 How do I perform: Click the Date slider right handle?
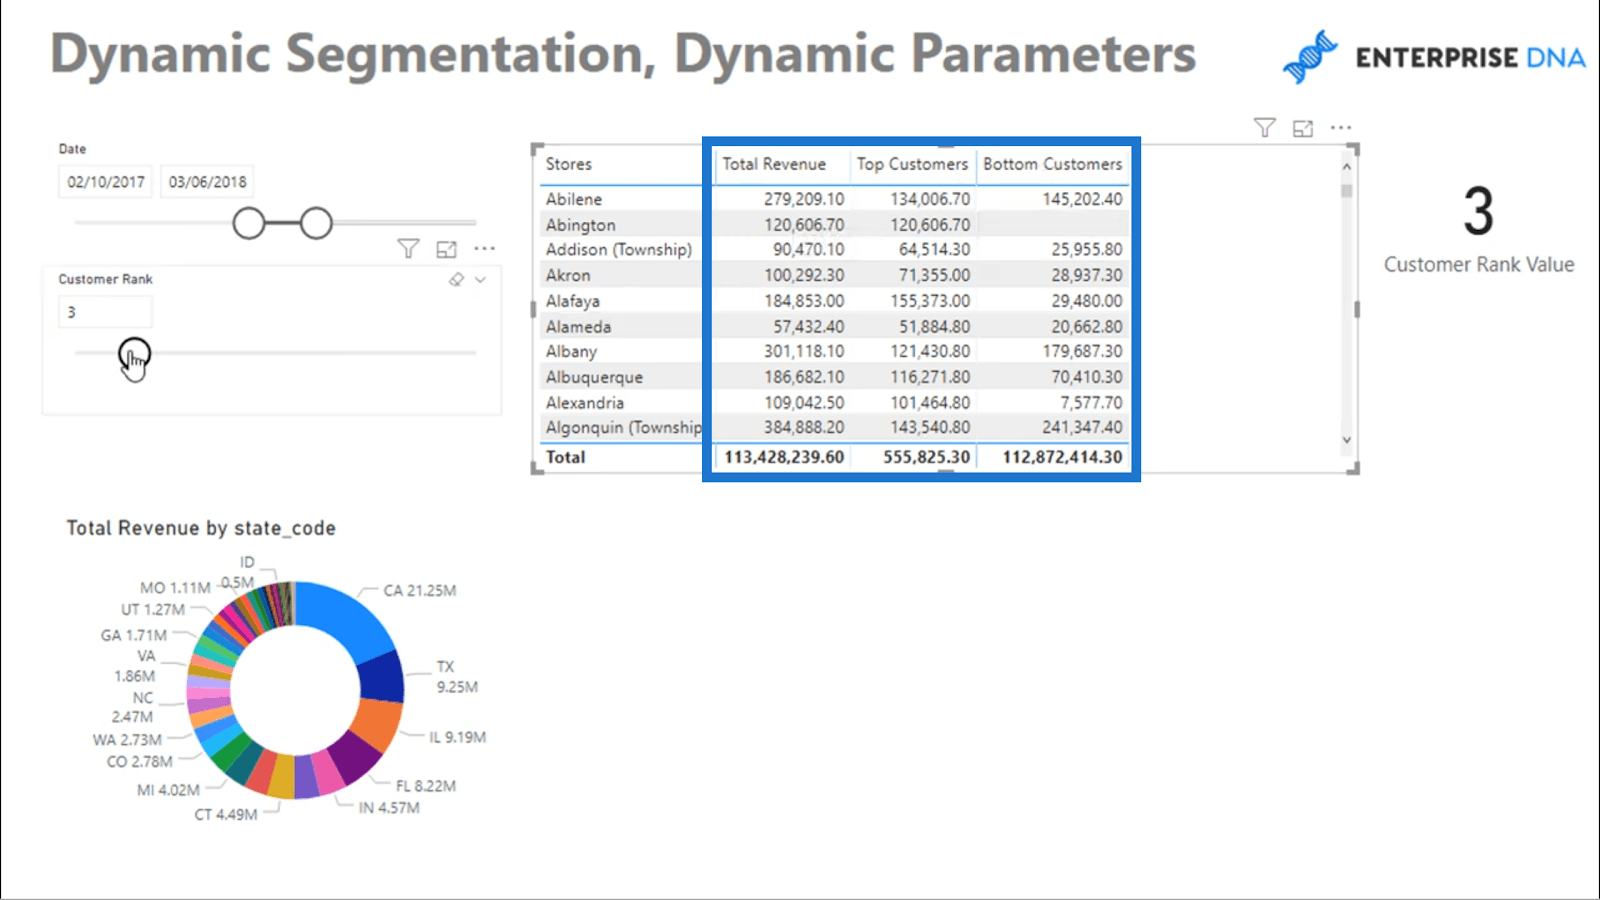(x=316, y=223)
